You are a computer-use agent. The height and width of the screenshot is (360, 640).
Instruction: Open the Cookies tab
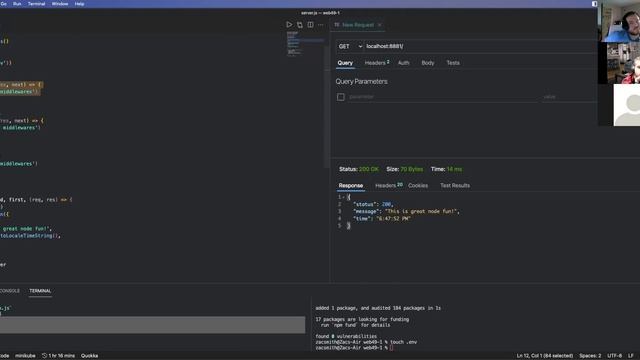click(418, 186)
